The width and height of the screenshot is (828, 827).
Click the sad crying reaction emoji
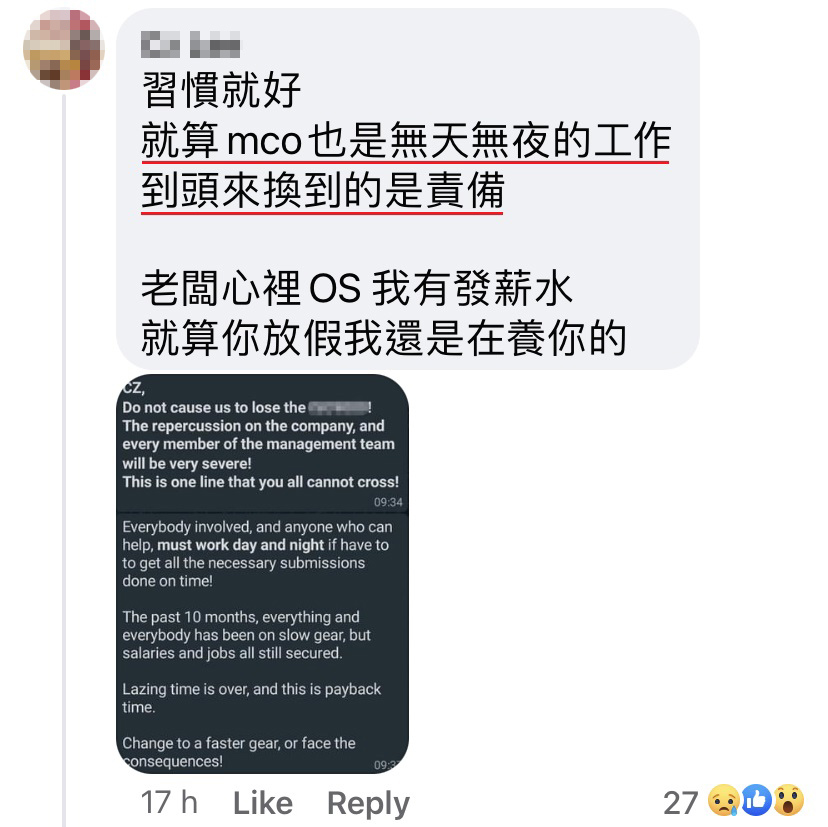(x=723, y=801)
